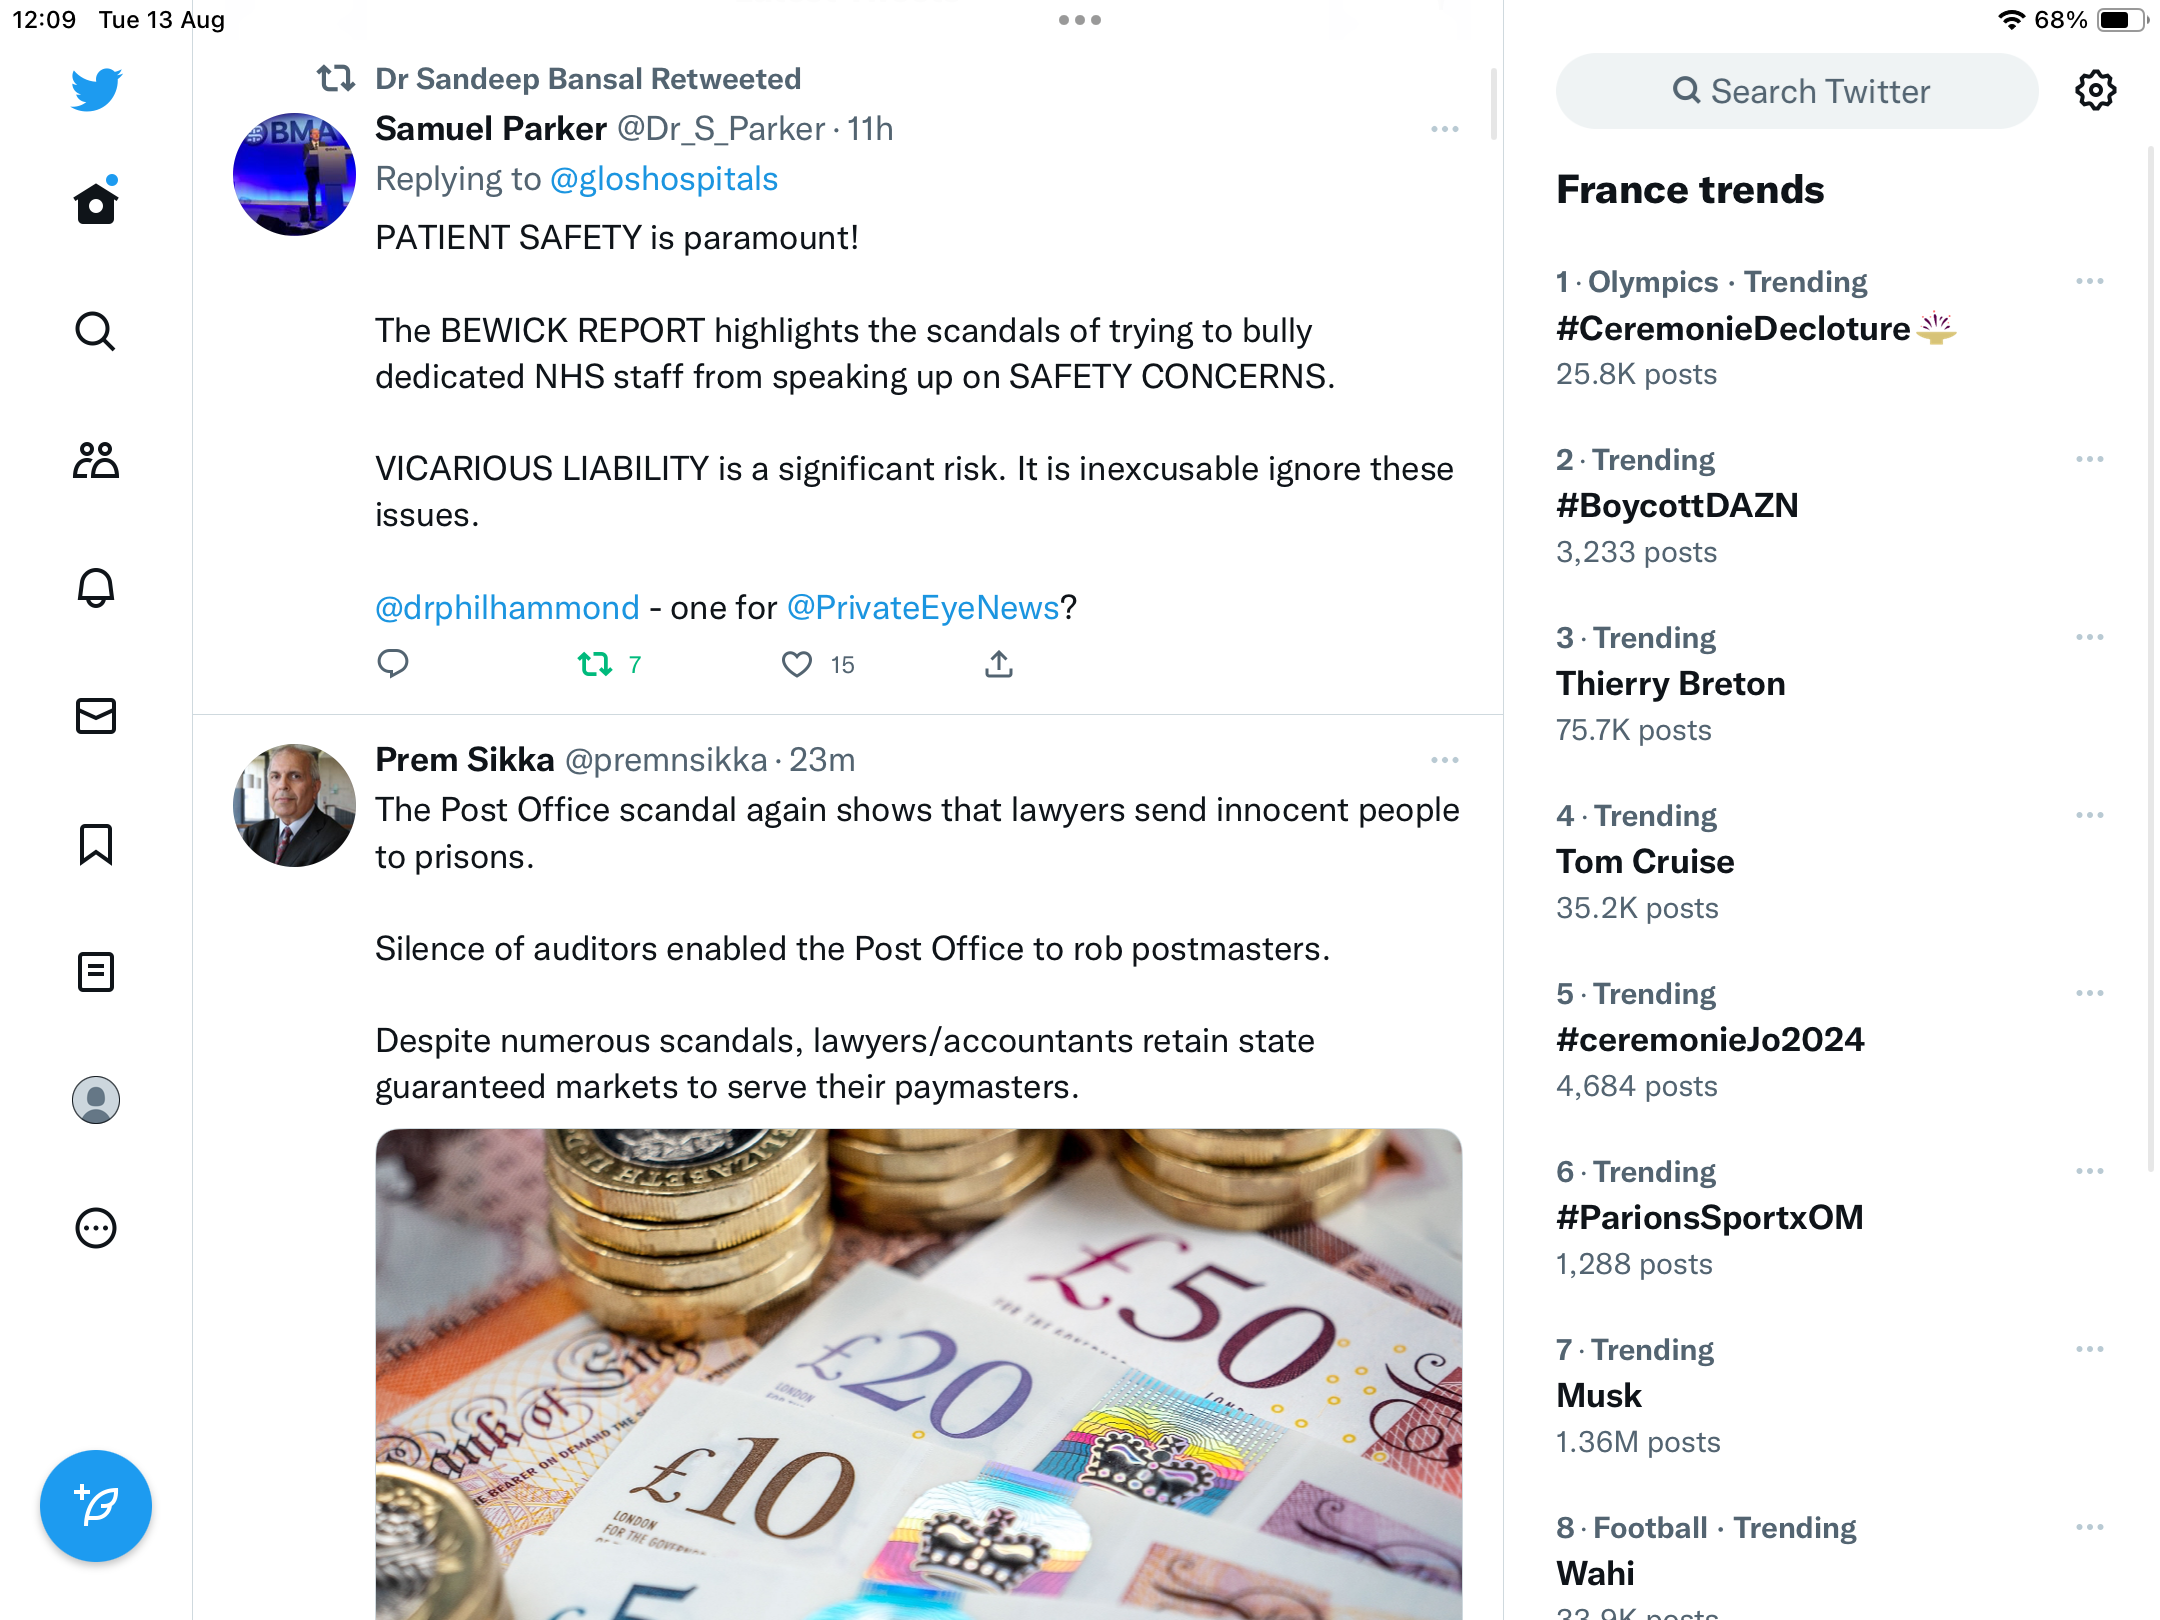Click the Search Twitter field
Screen dimensions: 2160x1620
click(x=1797, y=91)
